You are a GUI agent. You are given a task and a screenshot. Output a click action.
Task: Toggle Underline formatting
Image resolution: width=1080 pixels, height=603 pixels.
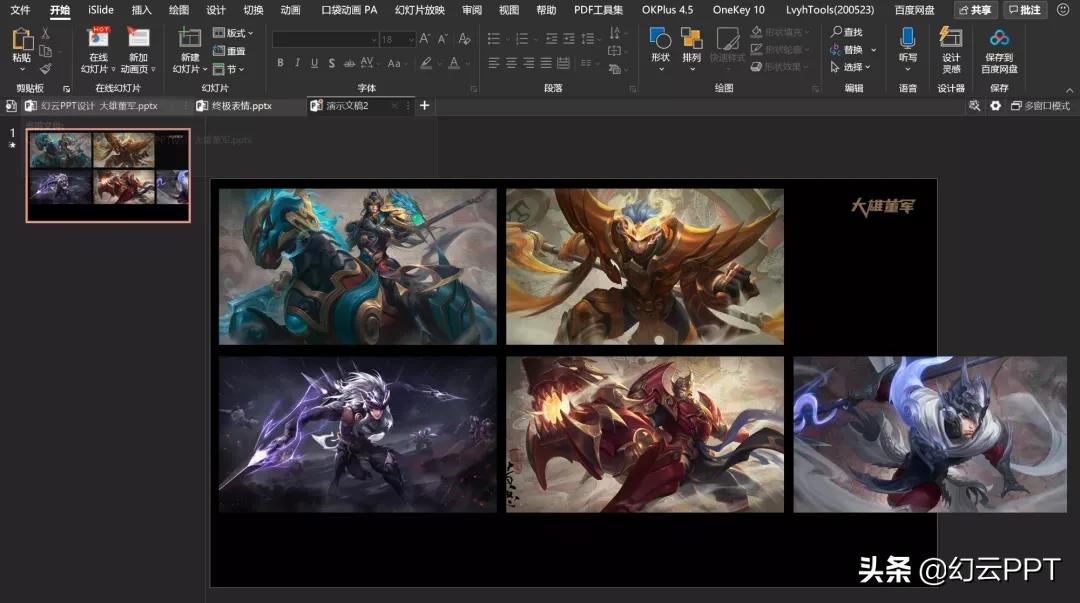[314, 63]
